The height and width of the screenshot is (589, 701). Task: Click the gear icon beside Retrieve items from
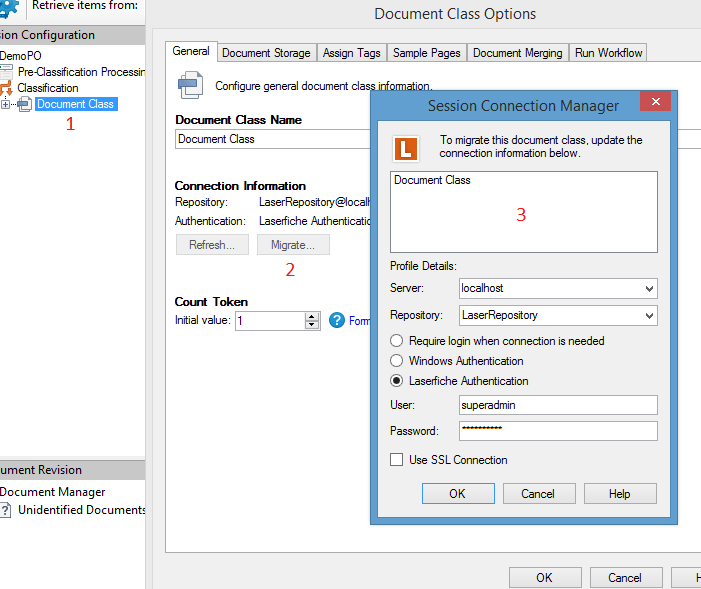9,9
